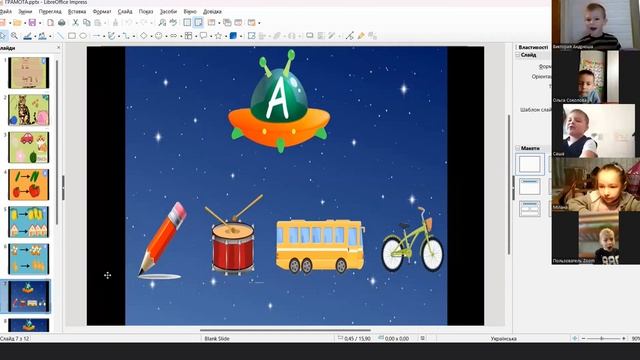The image size is (640, 360).
Task: Select the Diamond basic shapes tool
Action: (143, 36)
